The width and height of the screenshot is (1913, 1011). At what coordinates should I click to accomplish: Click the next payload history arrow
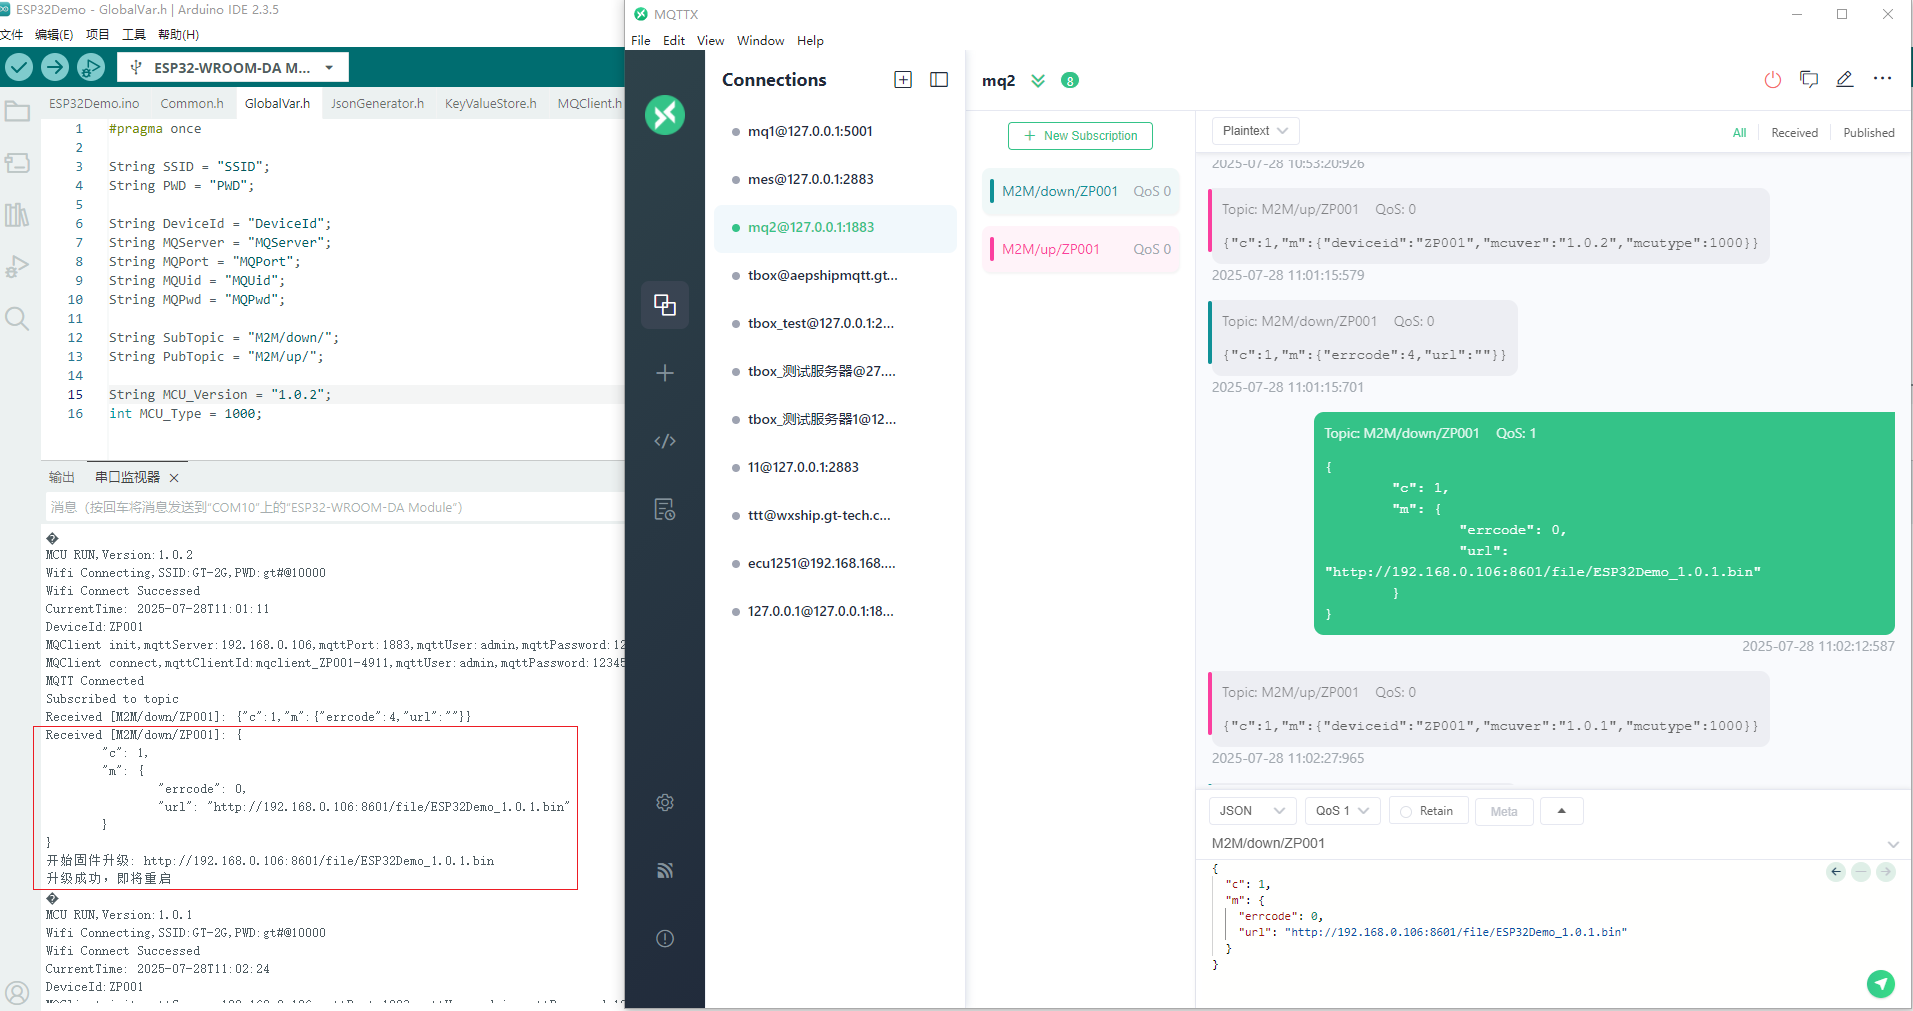[x=1885, y=872]
